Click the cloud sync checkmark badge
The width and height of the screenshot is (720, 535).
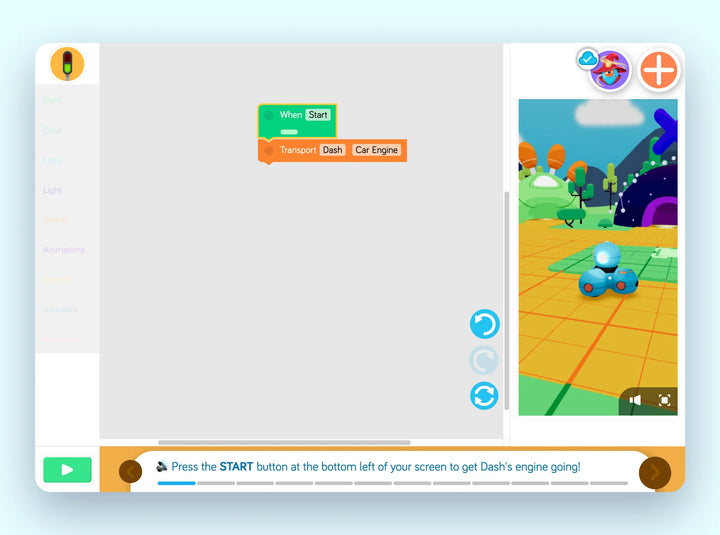(588, 59)
